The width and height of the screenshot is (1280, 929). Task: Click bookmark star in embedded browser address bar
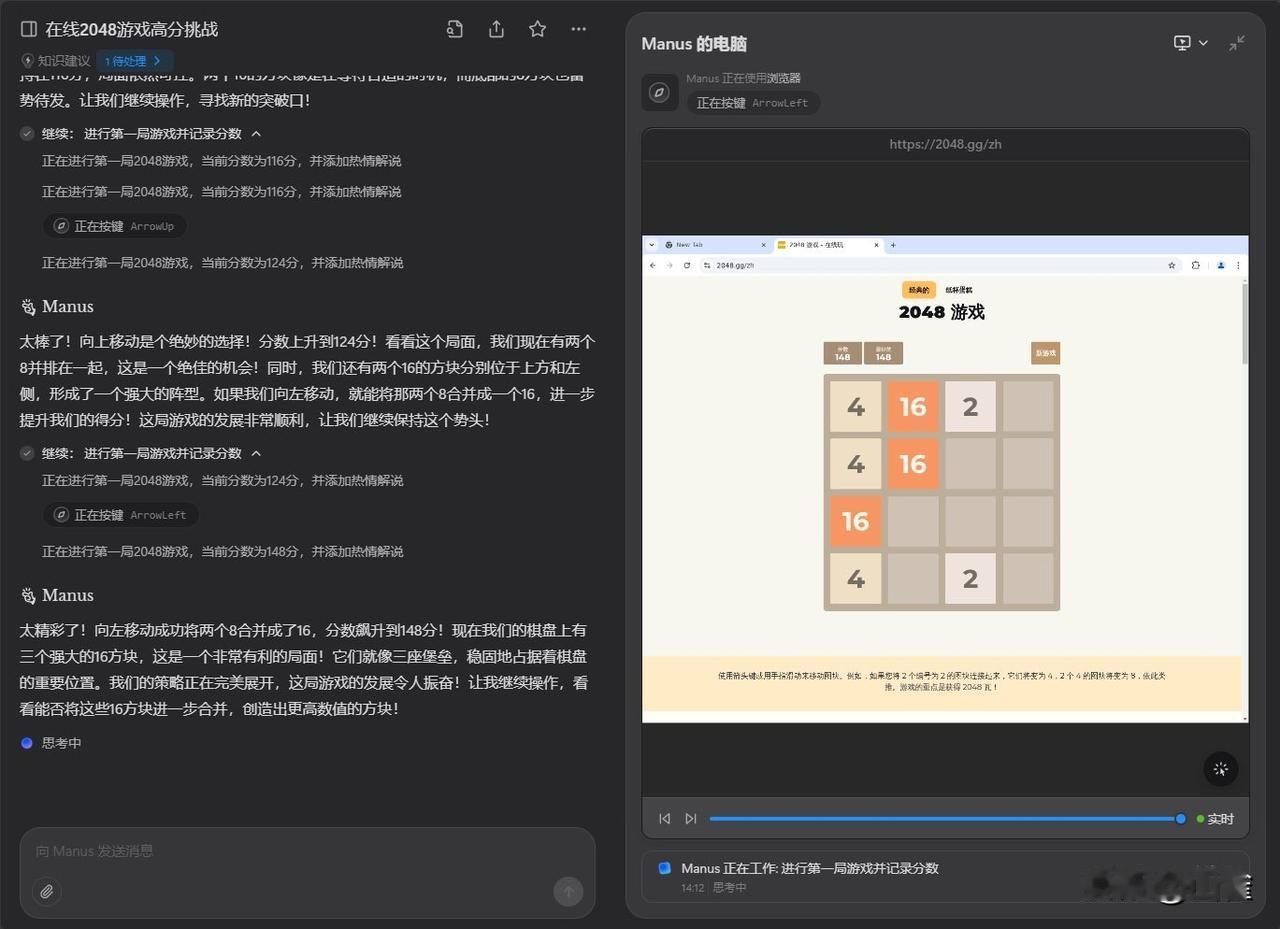[1172, 265]
